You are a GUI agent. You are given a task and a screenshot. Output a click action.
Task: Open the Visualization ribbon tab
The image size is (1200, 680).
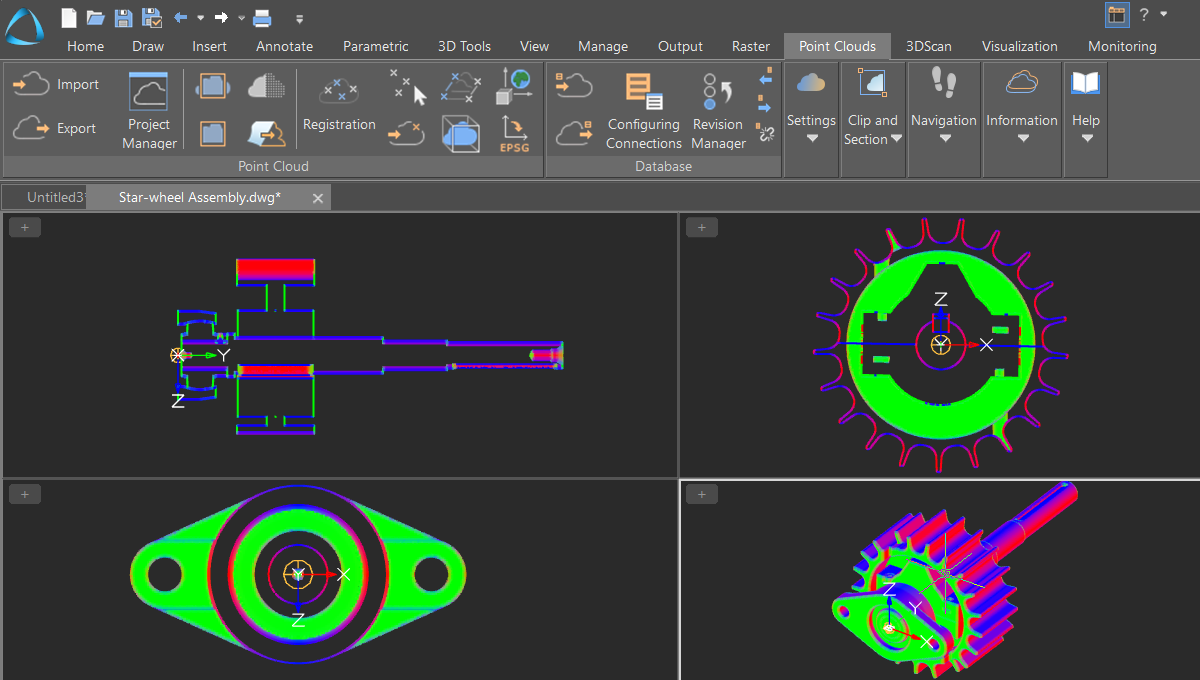[x=1019, y=46]
